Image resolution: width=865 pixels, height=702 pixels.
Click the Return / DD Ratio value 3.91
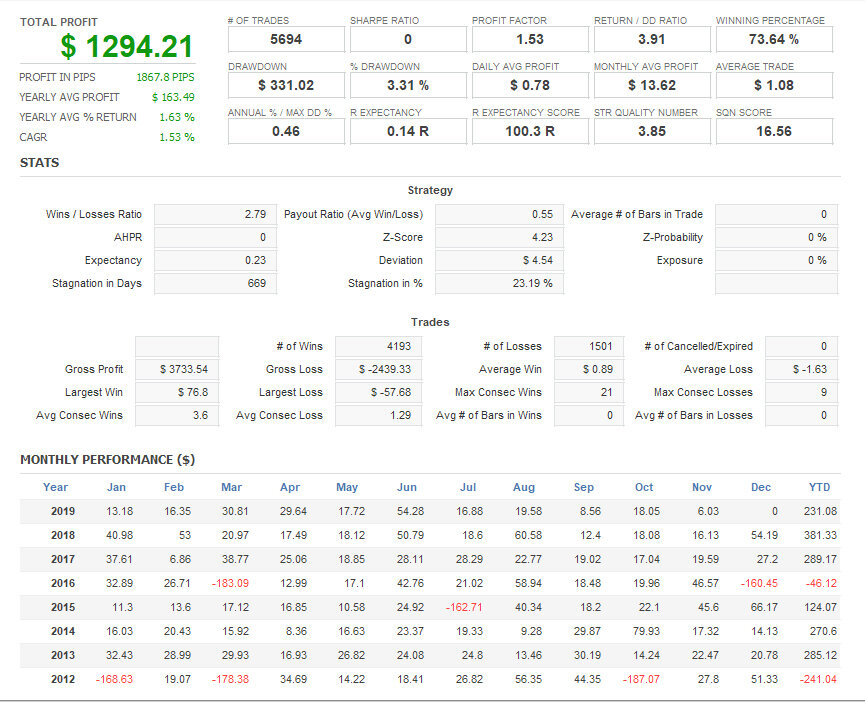tap(652, 40)
